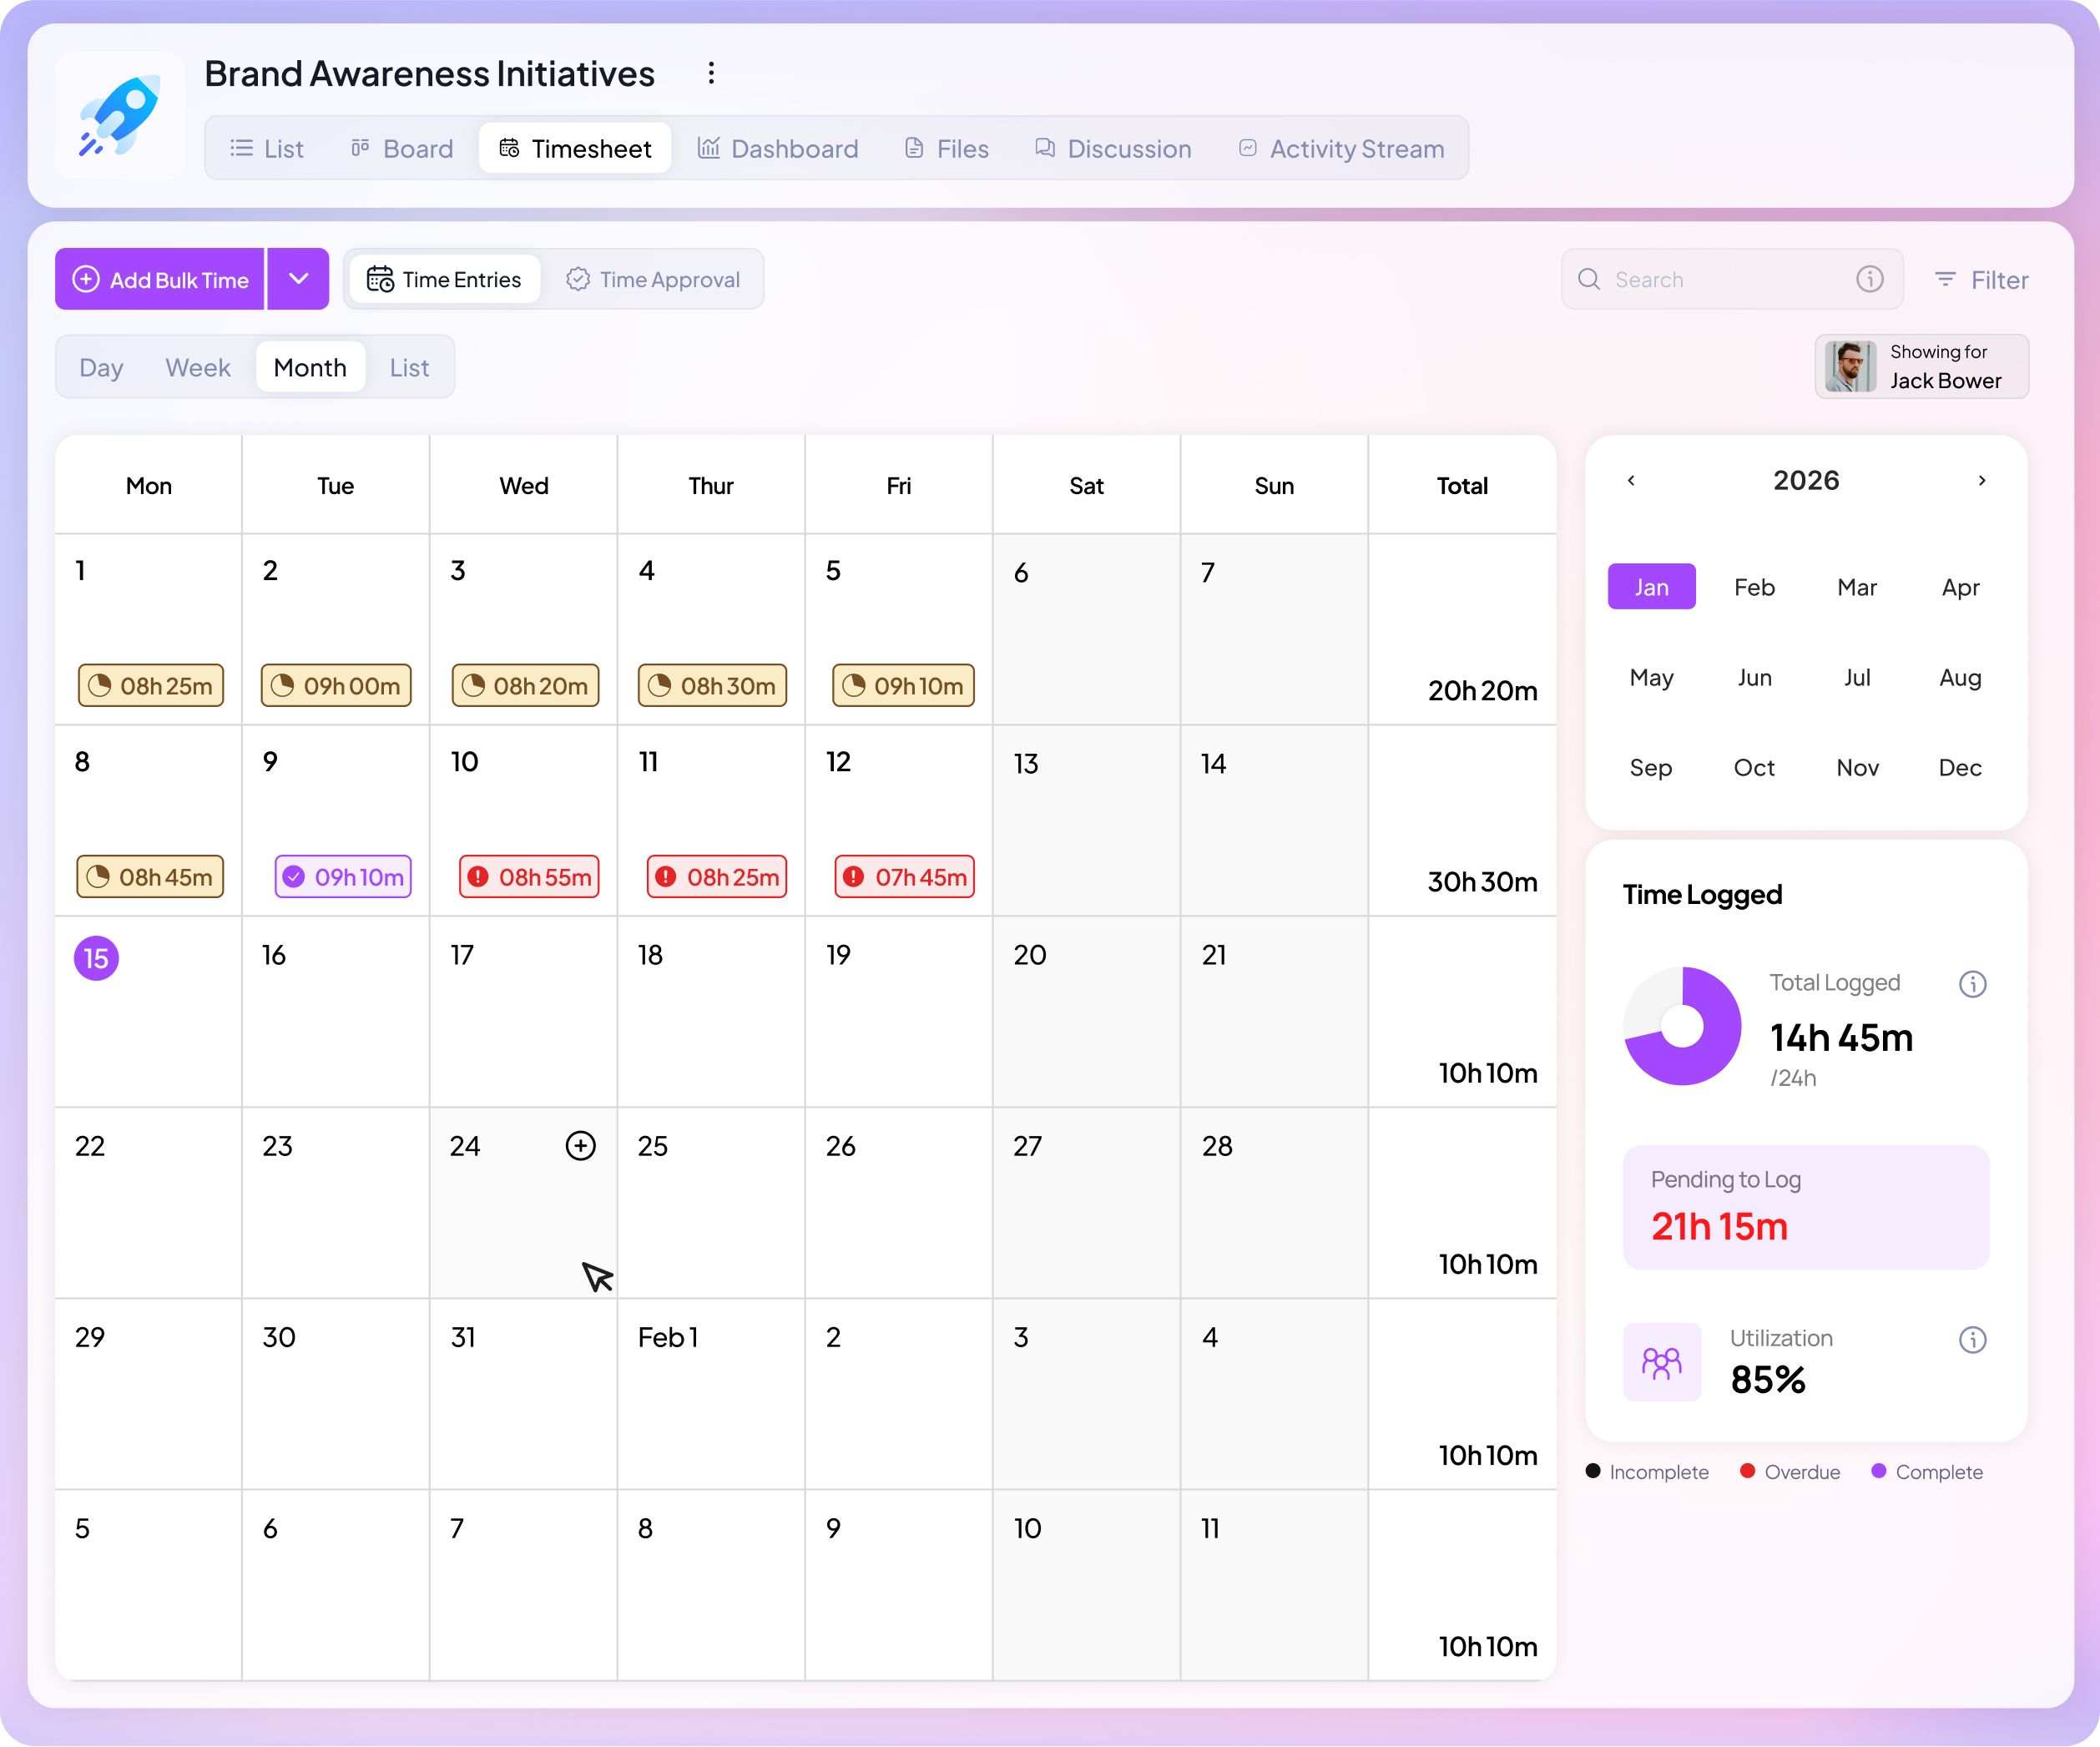Open the overdue 08h 25m entry on day 11

pos(717,877)
